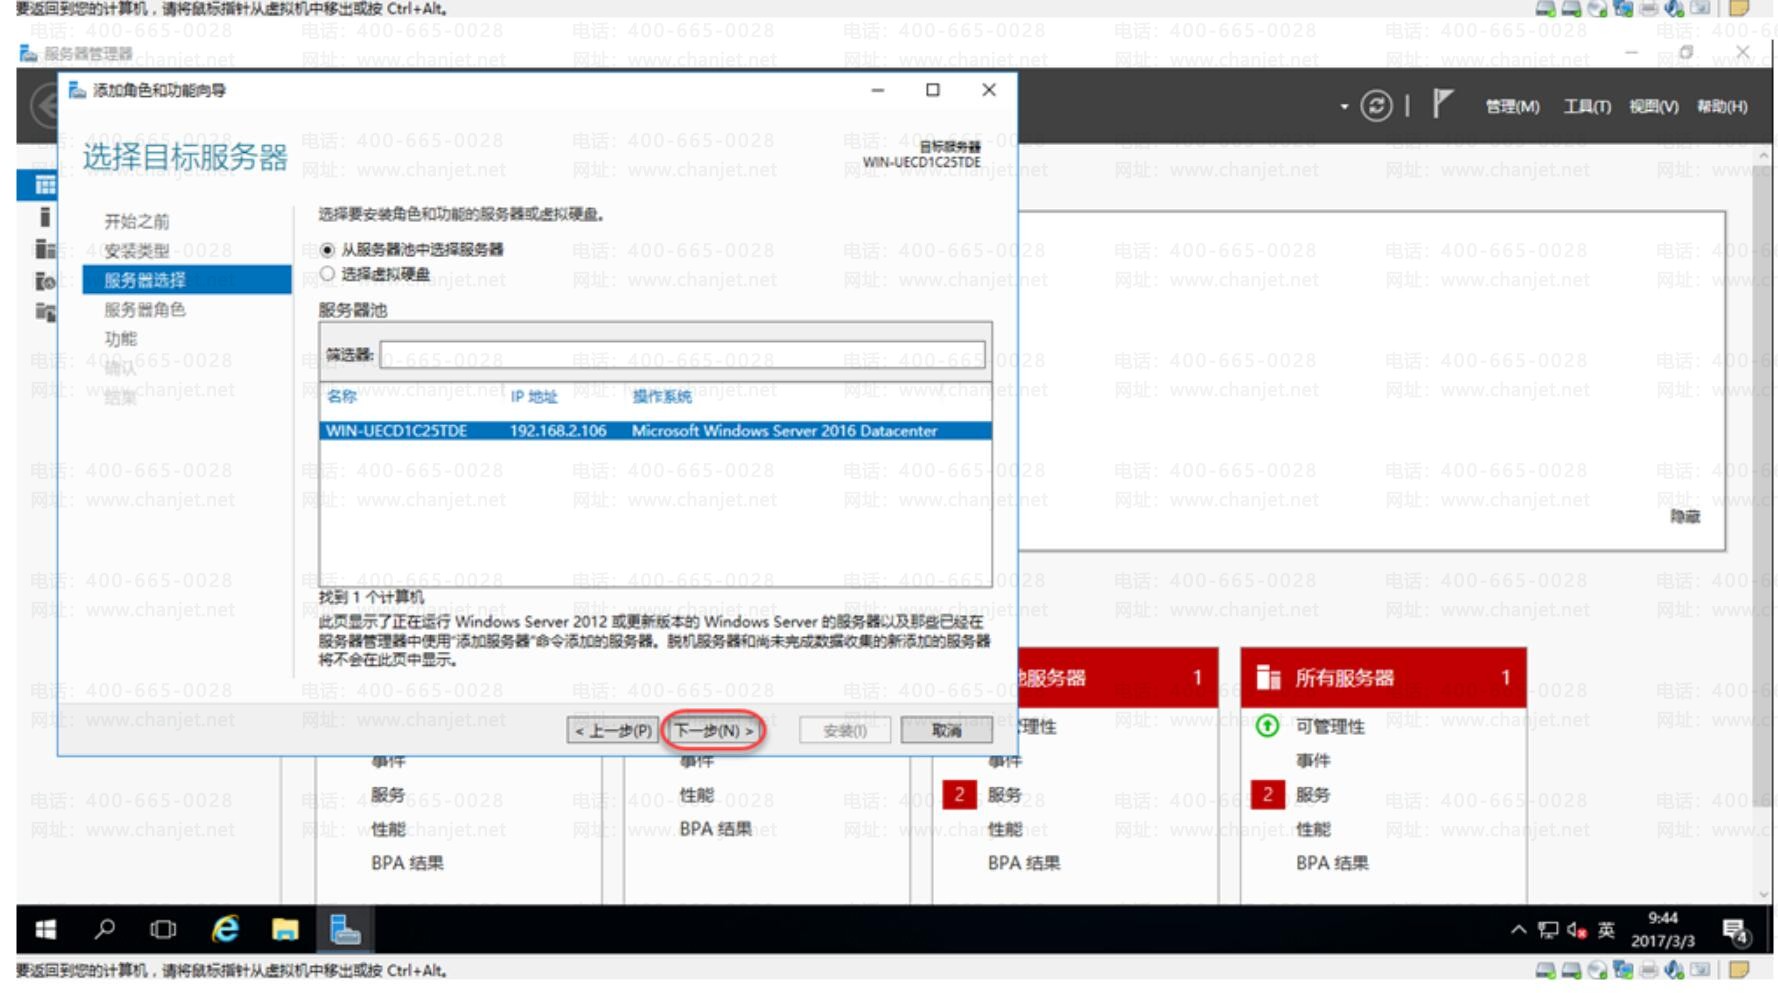
Task: Open 服务 in the 所有服务器 tile
Action: pyautogui.click(x=1313, y=795)
